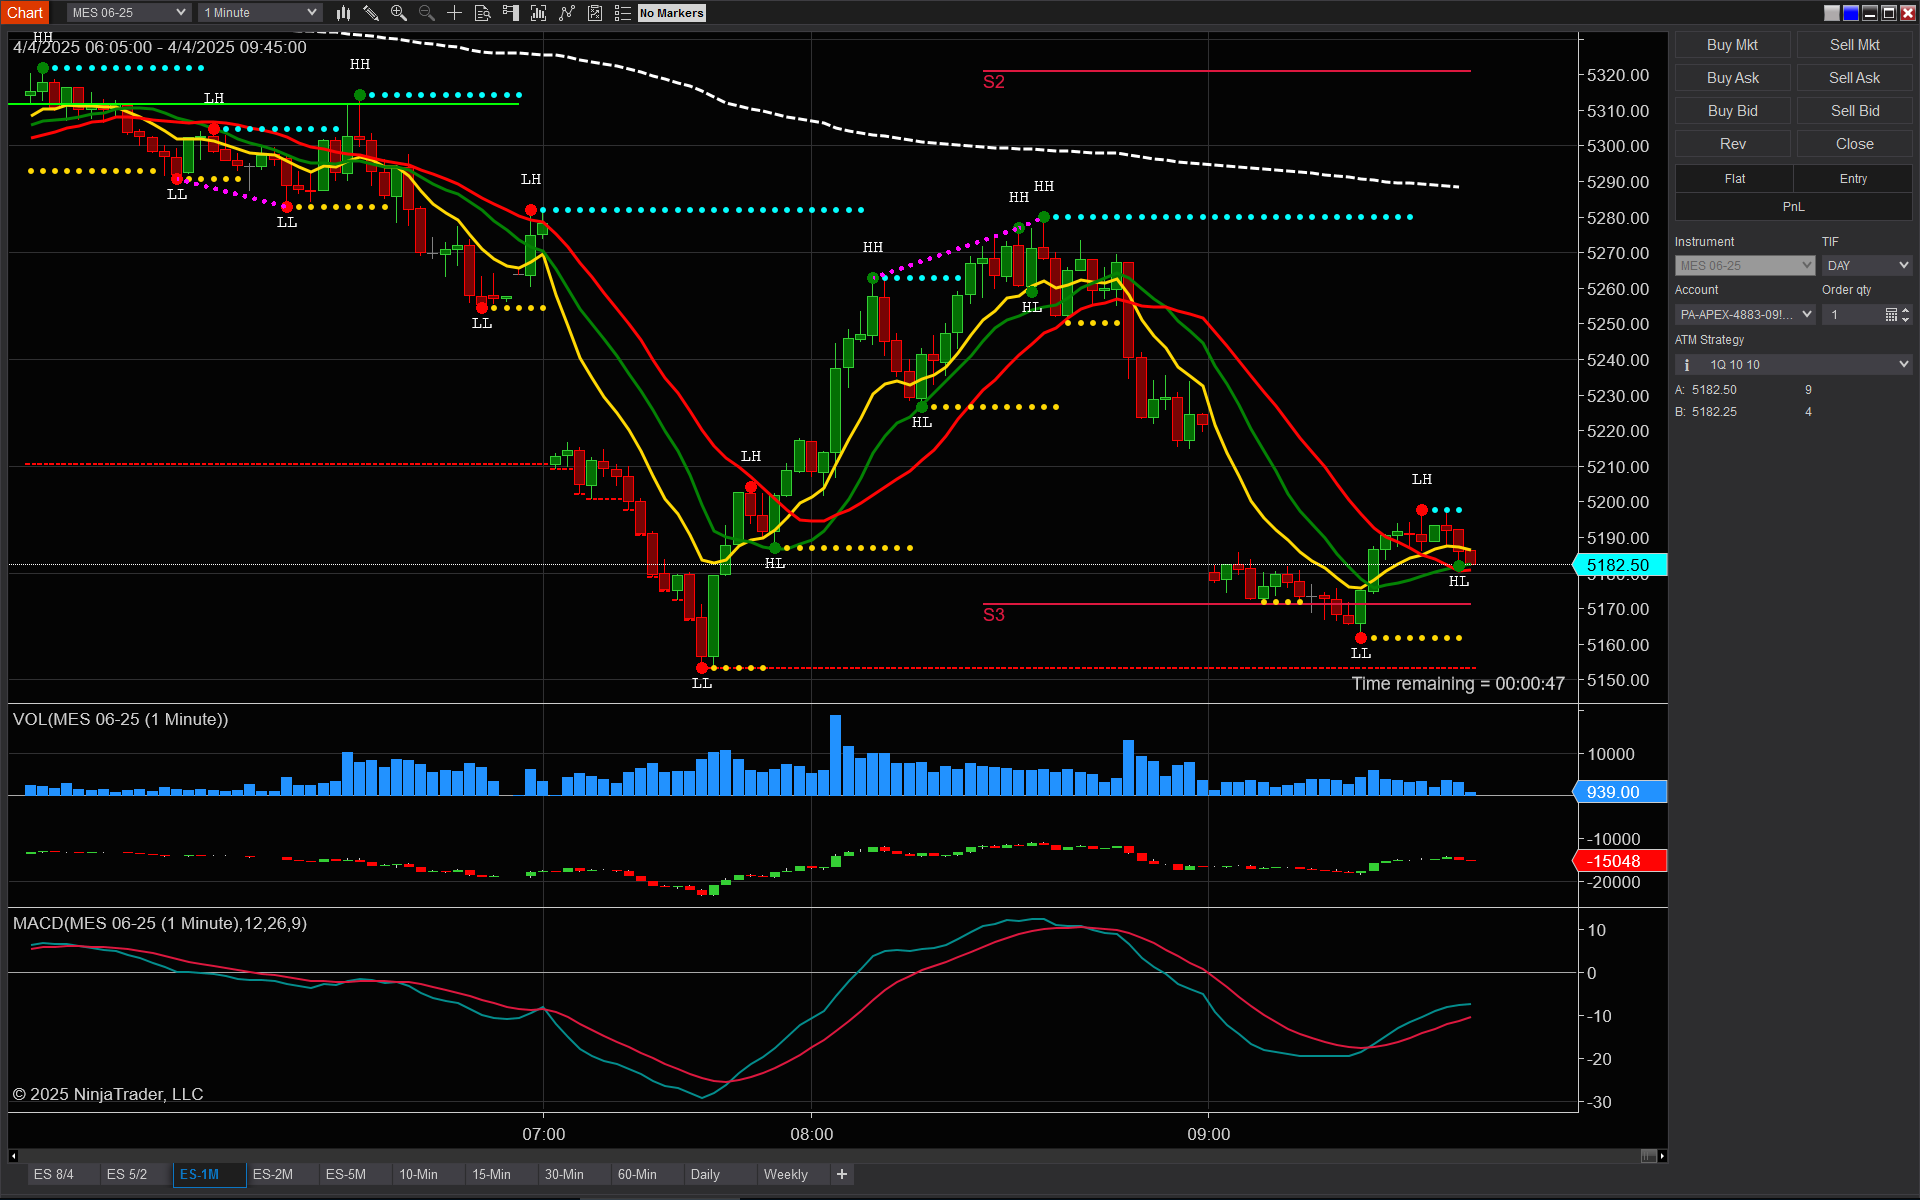Image resolution: width=1920 pixels, height=1200 pixels.
Task: Click the blue link color square
Action: pos(1851,13)
